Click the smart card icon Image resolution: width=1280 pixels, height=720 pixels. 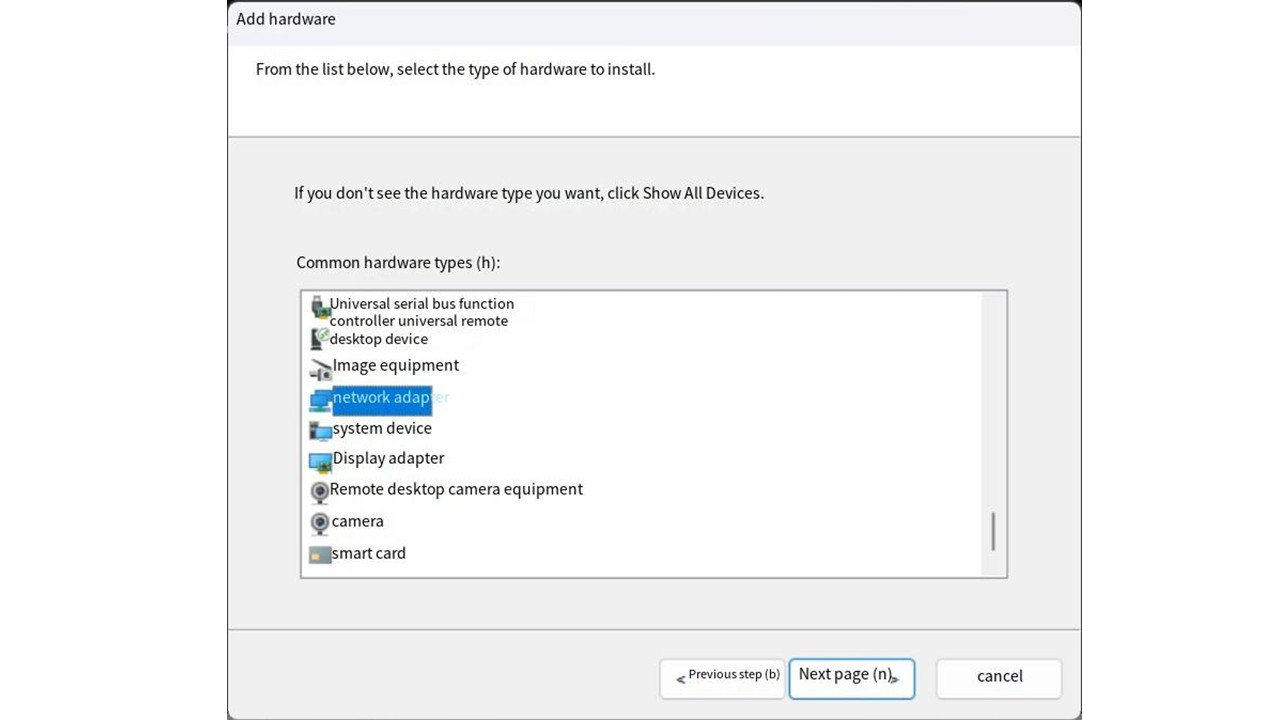coord(320,554)
